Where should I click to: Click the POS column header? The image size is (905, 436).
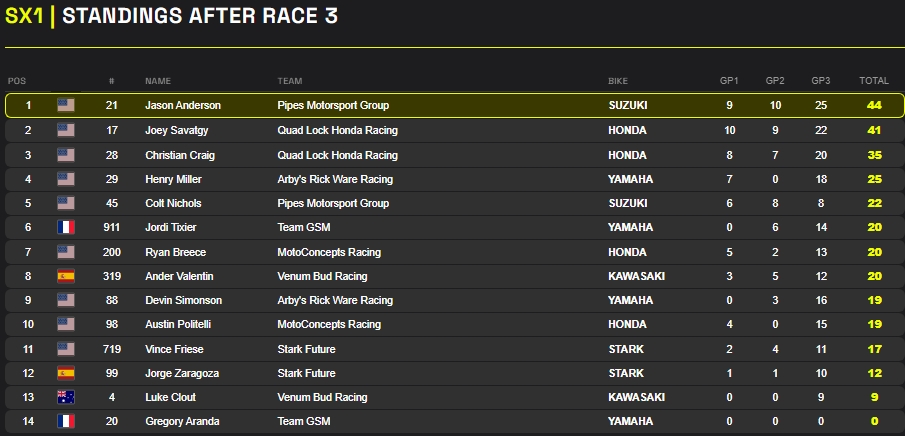17,81
